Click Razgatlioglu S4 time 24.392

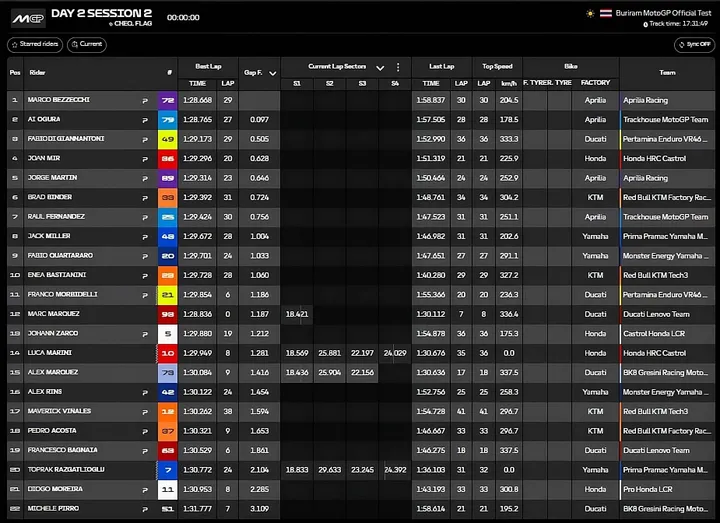coord(395,470)
